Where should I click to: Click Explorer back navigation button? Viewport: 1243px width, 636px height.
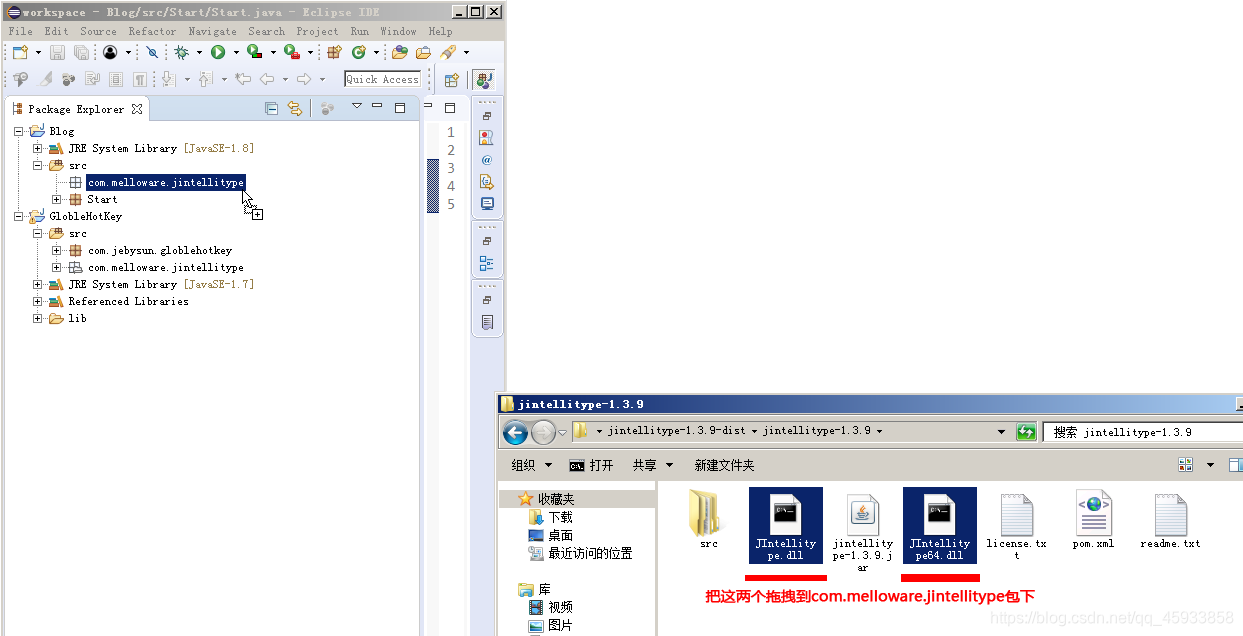[x=515, y=432]
